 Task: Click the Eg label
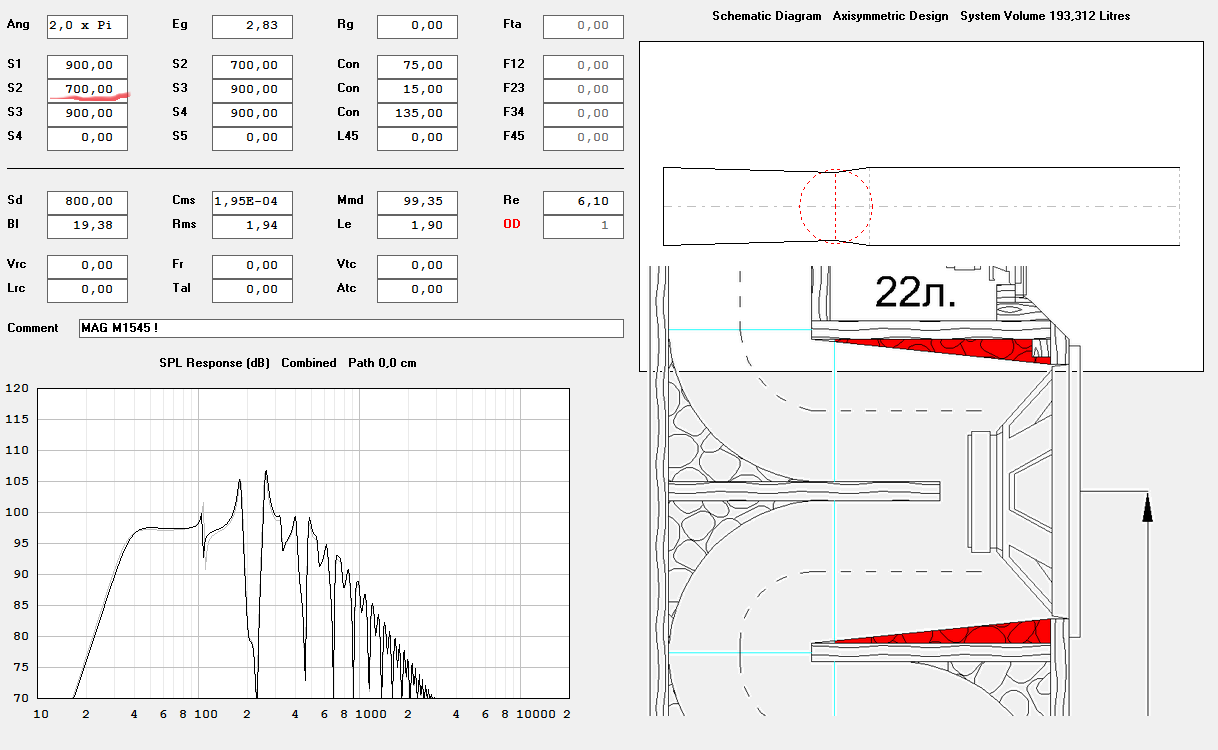[x=180, y=25]
